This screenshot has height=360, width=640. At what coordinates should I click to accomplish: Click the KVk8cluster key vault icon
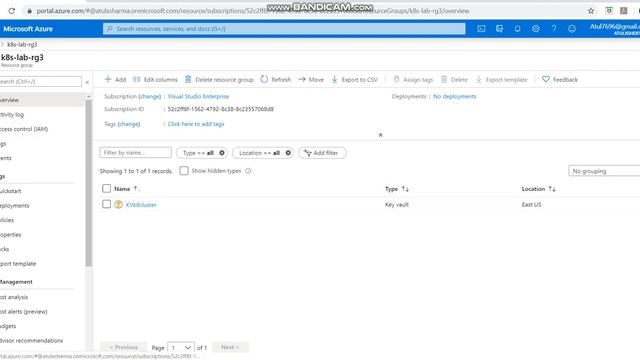coord(118,204)
